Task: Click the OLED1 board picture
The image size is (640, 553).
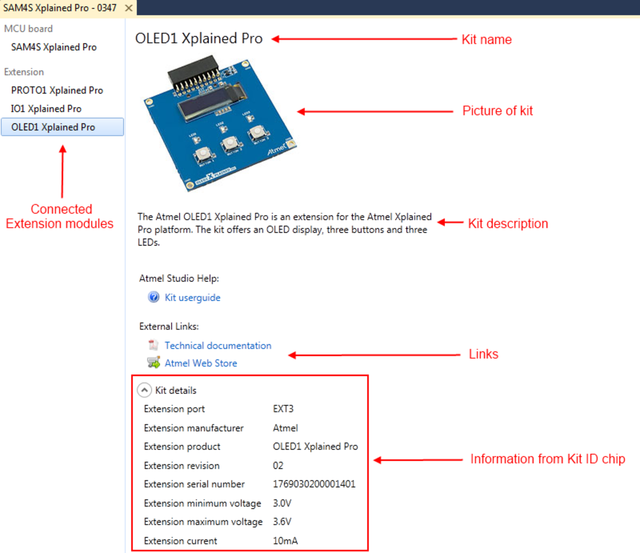Action: tap(220, 123)
